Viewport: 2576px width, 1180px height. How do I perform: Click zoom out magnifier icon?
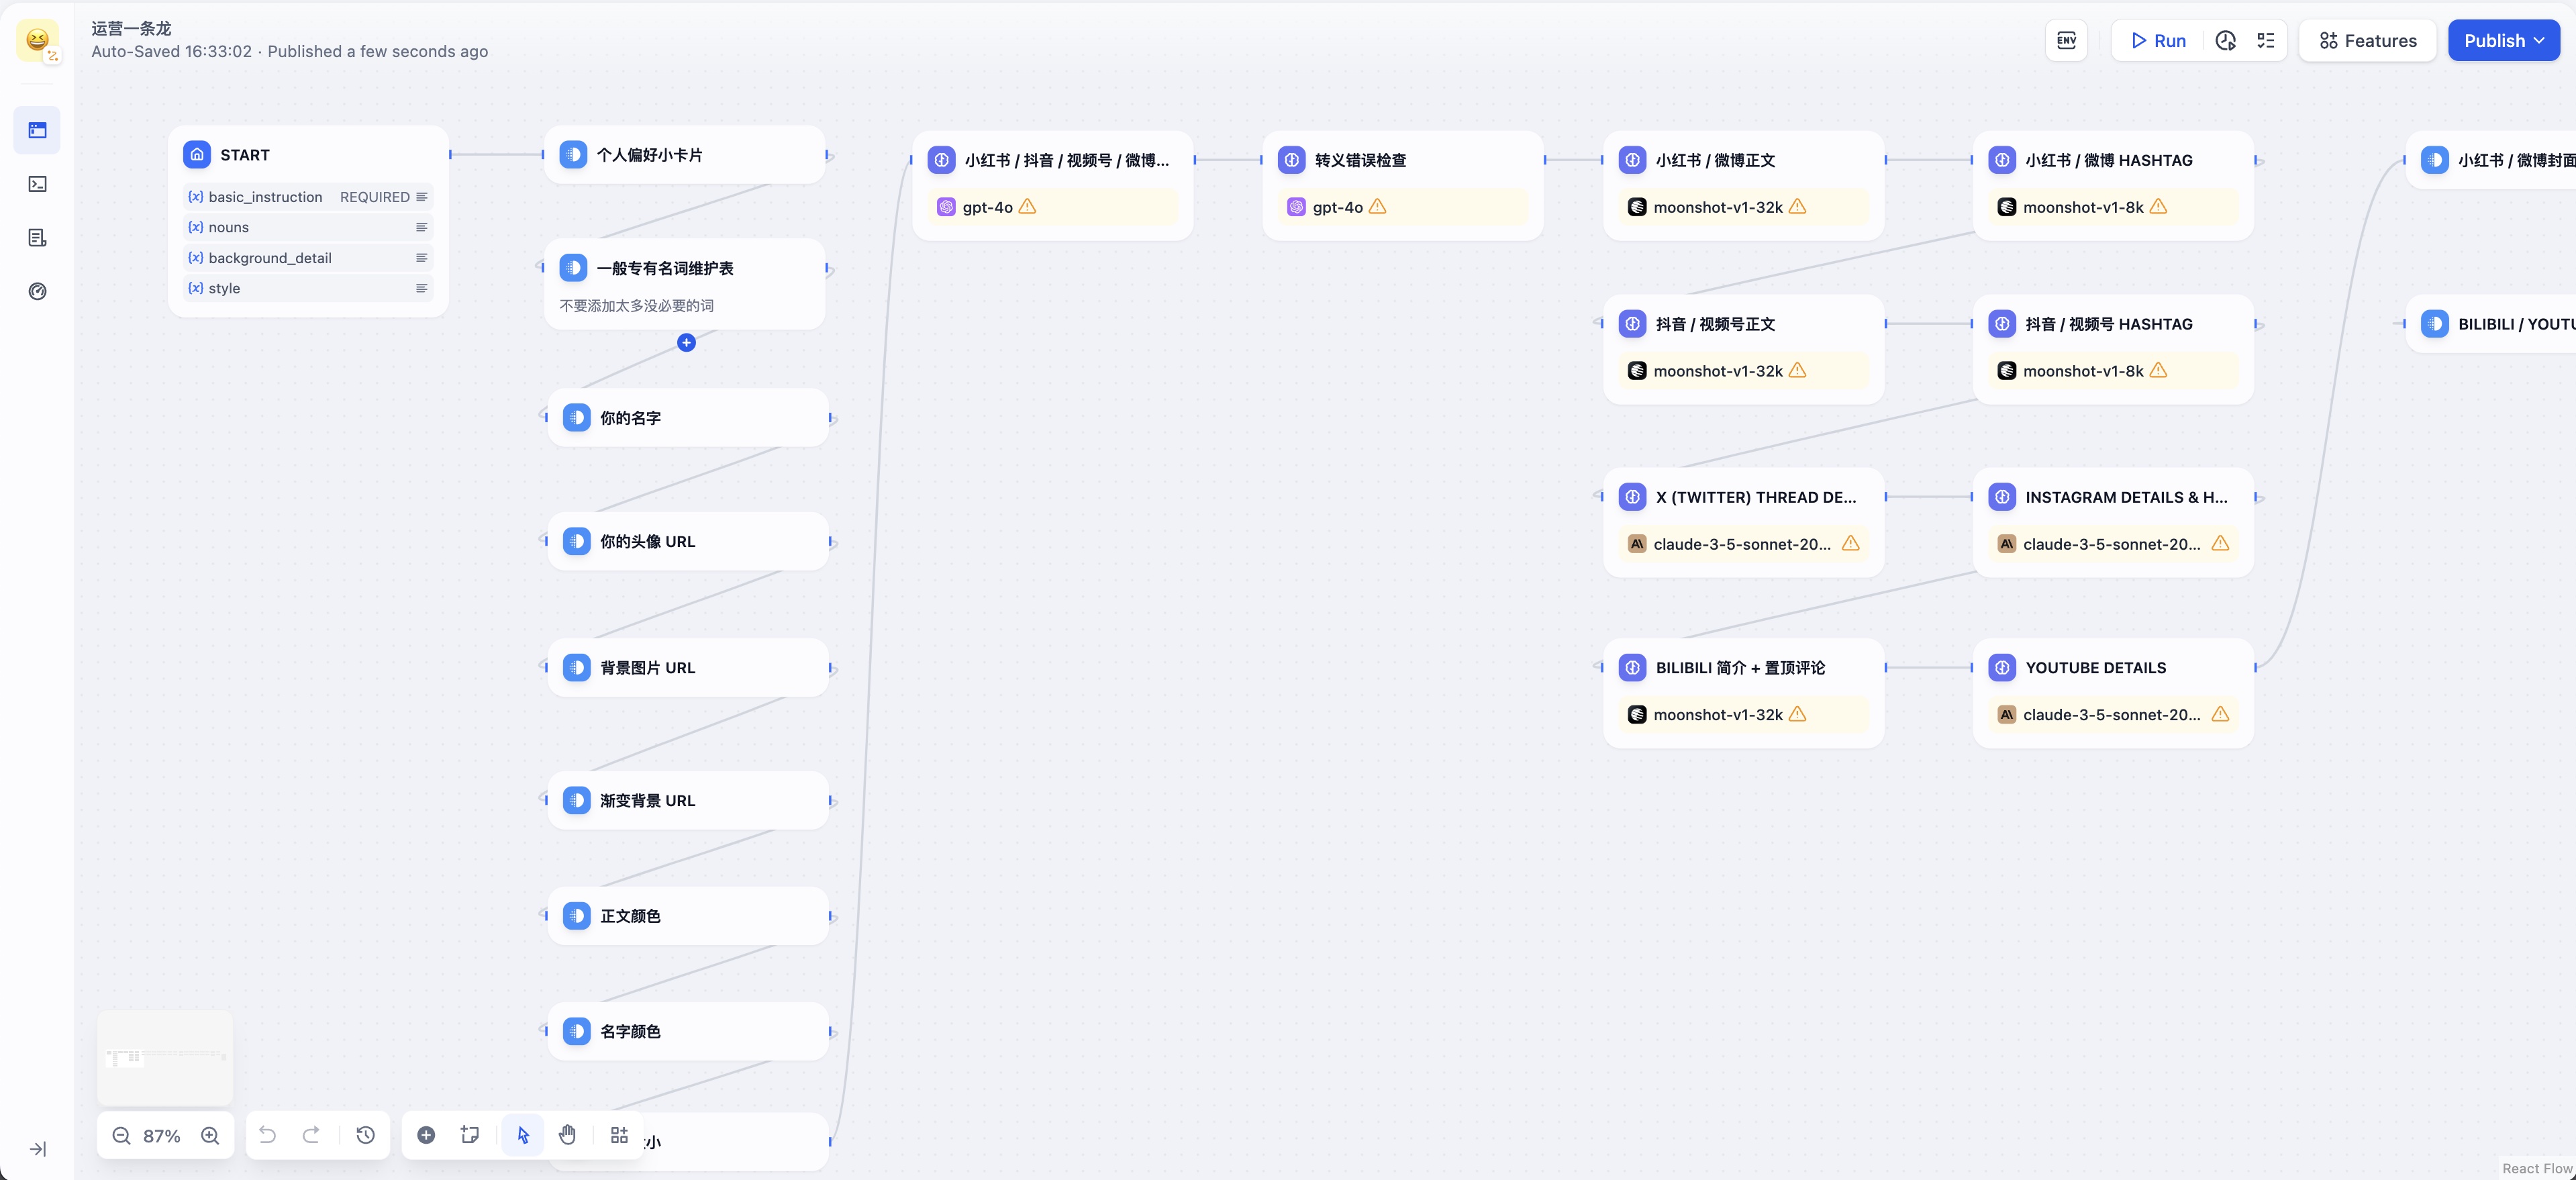click(121, 1135)
